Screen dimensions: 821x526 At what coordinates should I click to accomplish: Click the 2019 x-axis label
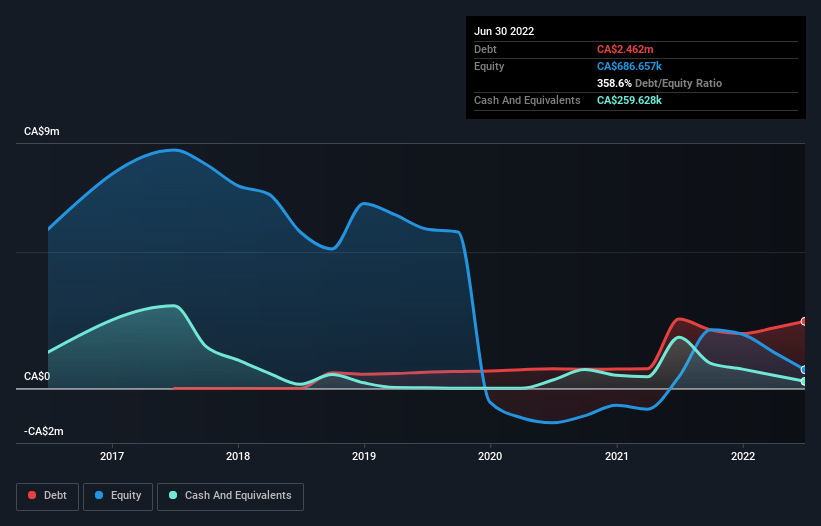pos(364,456)
